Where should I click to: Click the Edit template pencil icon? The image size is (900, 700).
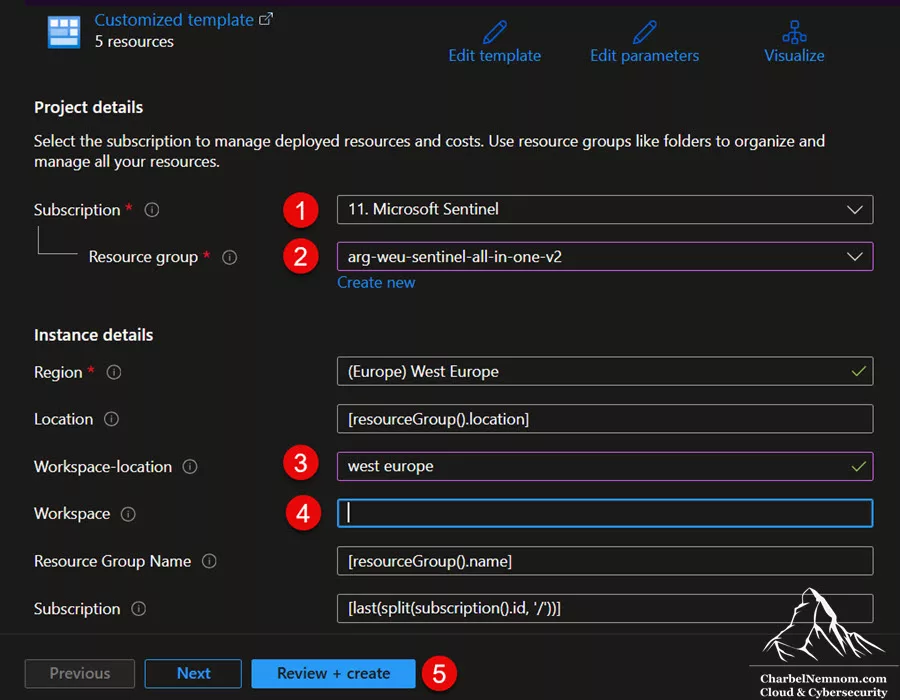pyautogui.click(x=495, y=32)
